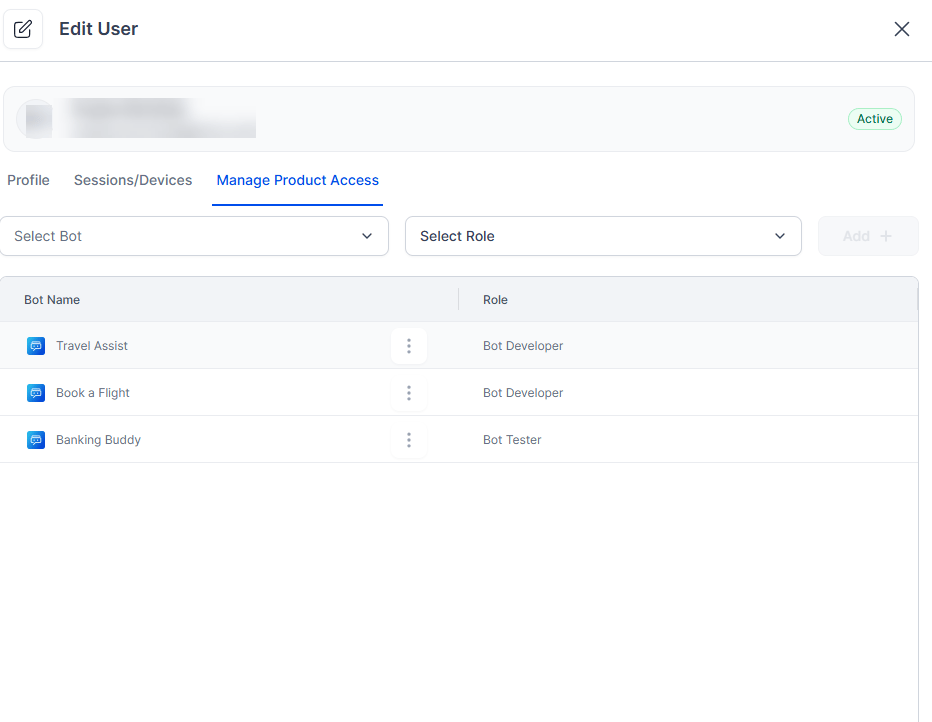Select the Banking Buddy bot name
Viewport: 932px width, 722px height.
tap(98, 440)
